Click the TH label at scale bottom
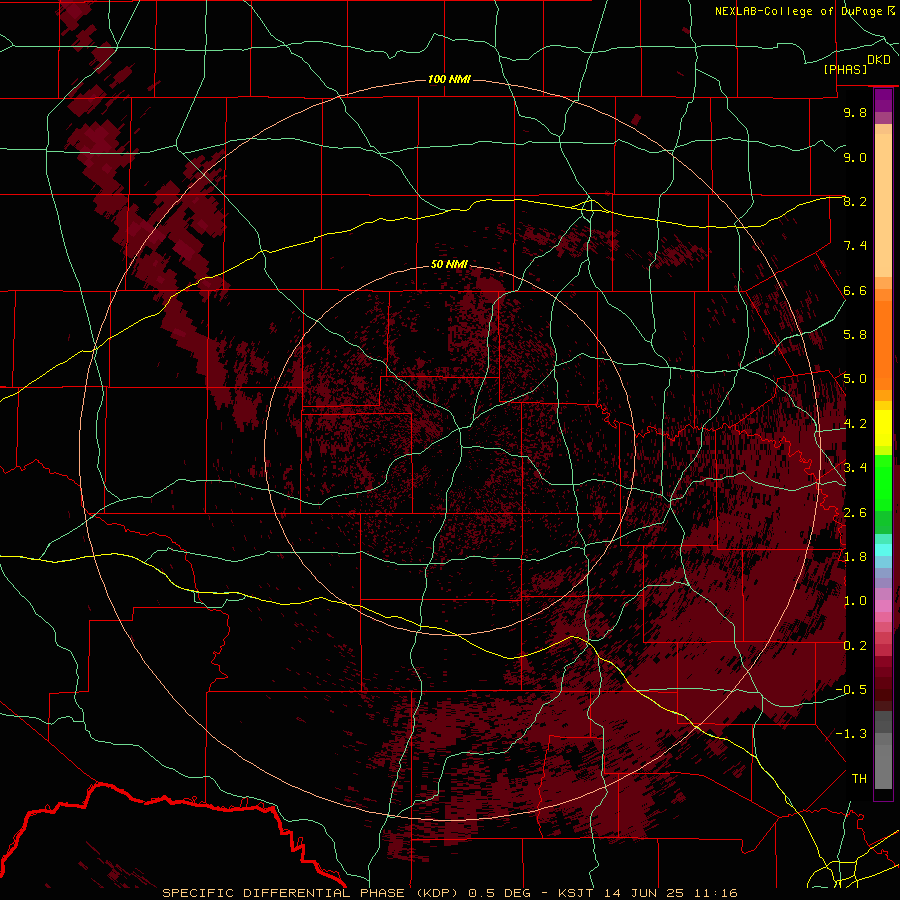The width and height of the screenshot is (900, 900). click(x=859, y=779)
